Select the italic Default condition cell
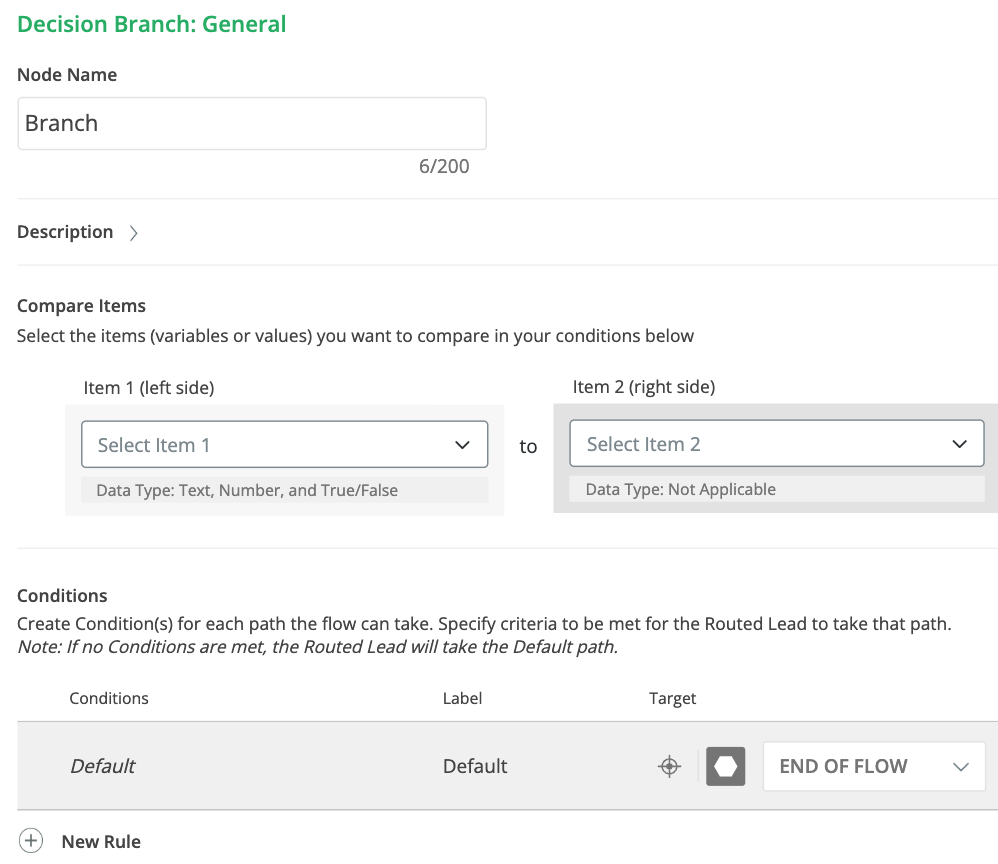 102,766
